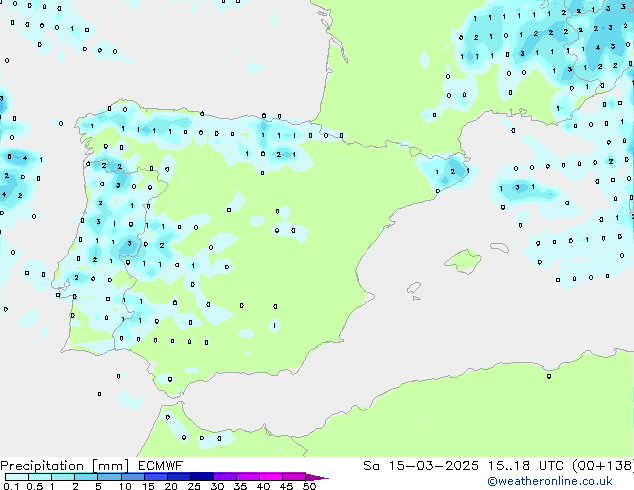The image size is (634, 490).
Task: Select the date 'Sa 15-03-2025'
Action: point(421,466)
